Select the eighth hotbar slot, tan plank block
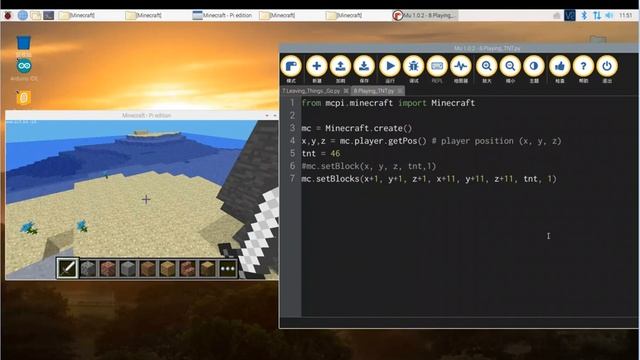Image resolution: width=640 pixels, height=360 pixels. point(207,268)
